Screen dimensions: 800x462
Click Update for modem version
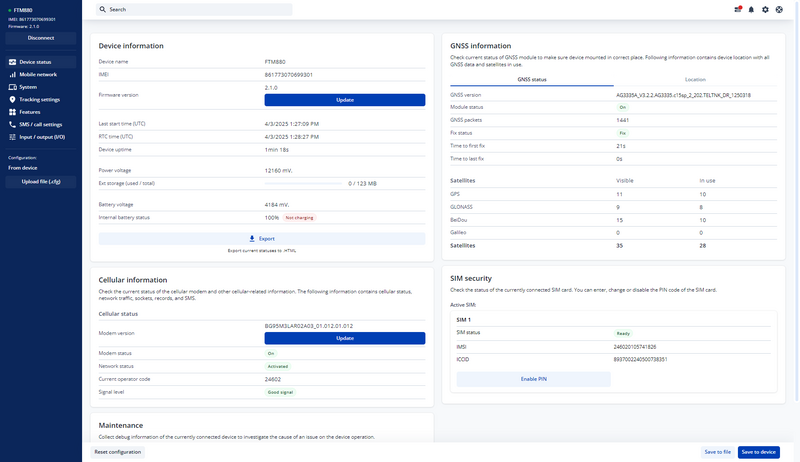pos(344,338)
